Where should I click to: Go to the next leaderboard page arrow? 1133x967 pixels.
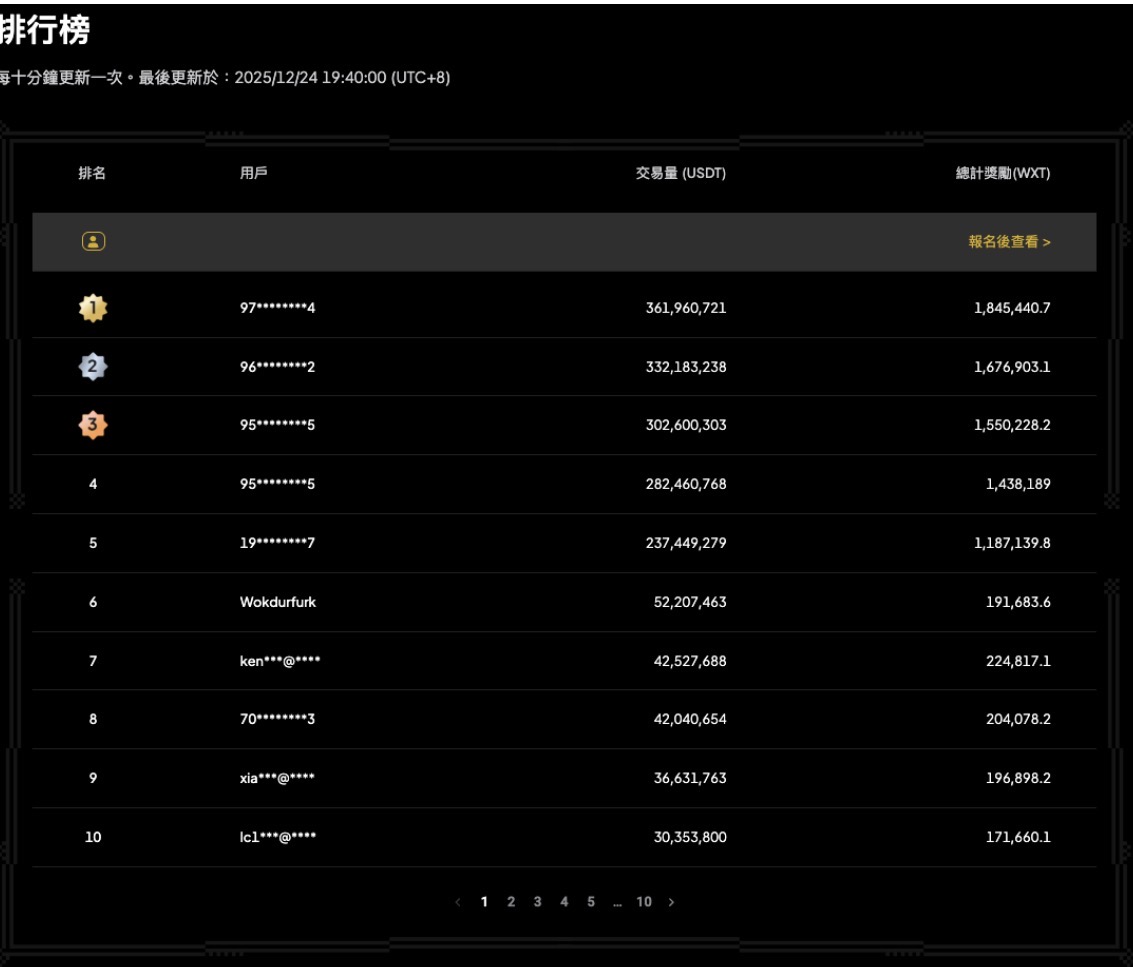[x=671, y=902]
